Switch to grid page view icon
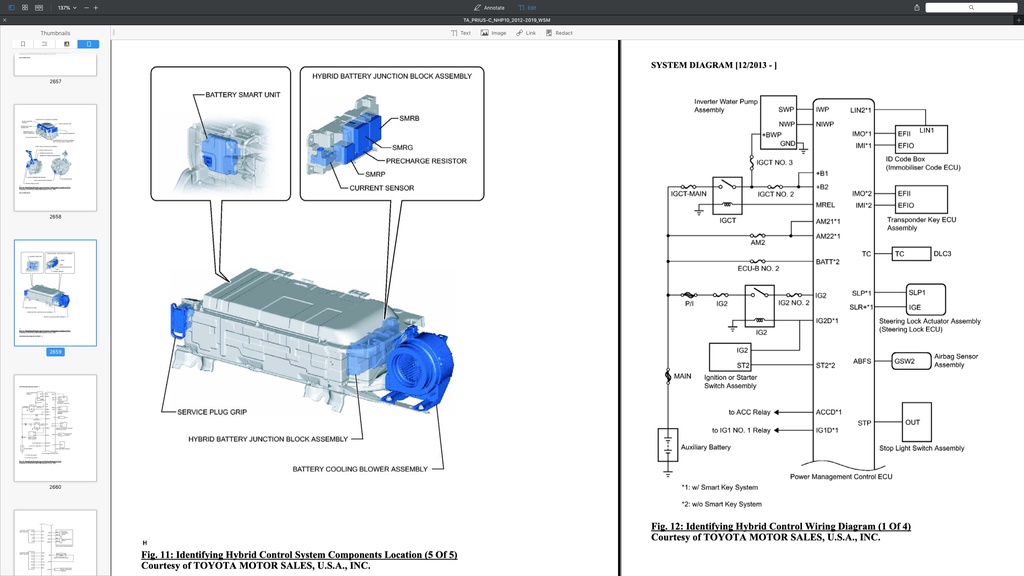This screenshot has height=576, width=1024. click(25, 8)
